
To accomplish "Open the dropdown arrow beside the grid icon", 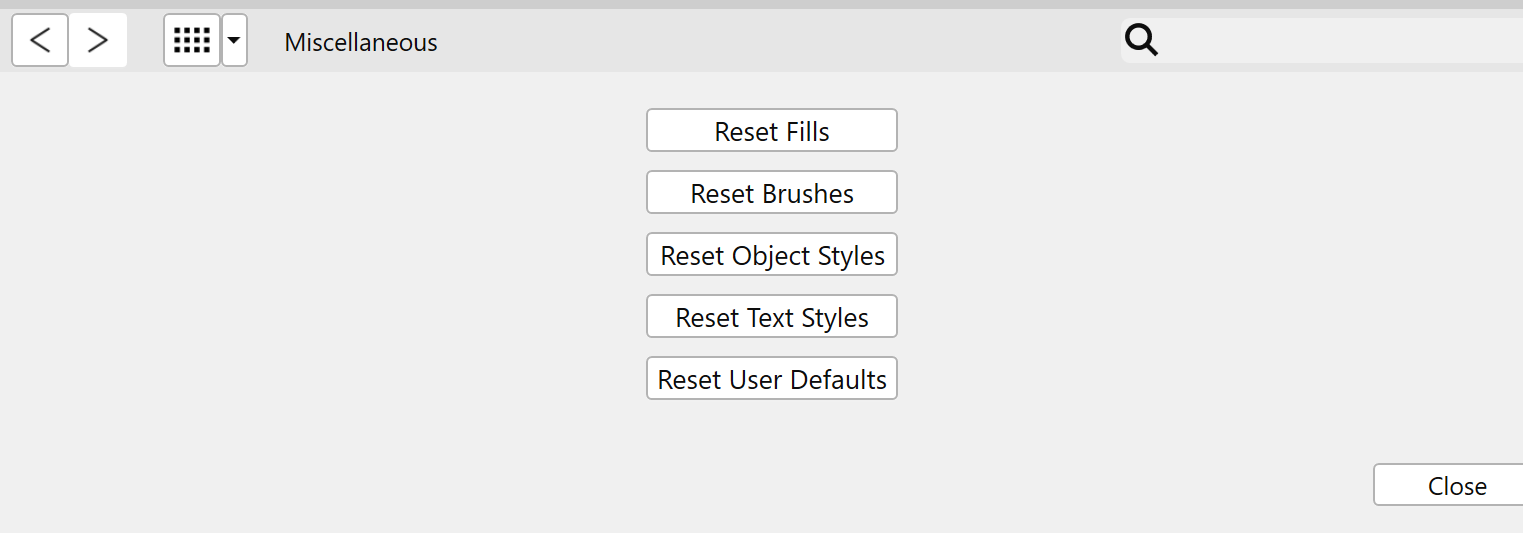I will [x=234, y=40].
